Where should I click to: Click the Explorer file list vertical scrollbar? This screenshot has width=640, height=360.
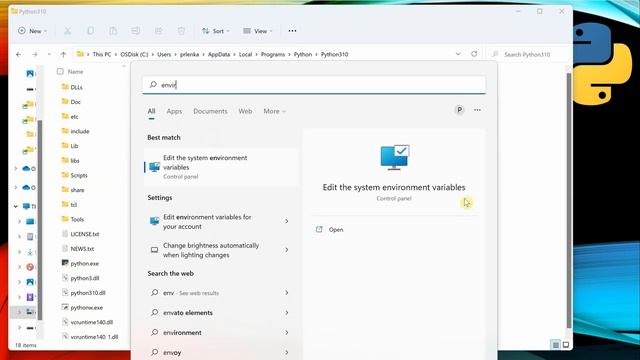click(x=569, y=200)
